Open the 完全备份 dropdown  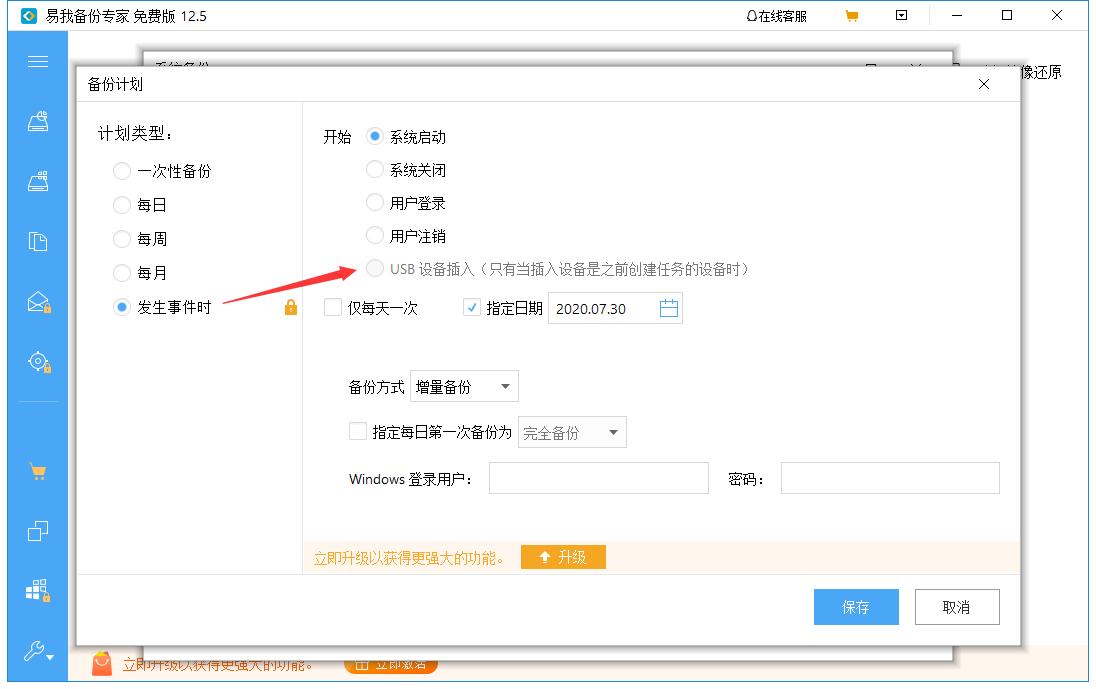coord(572,432)
